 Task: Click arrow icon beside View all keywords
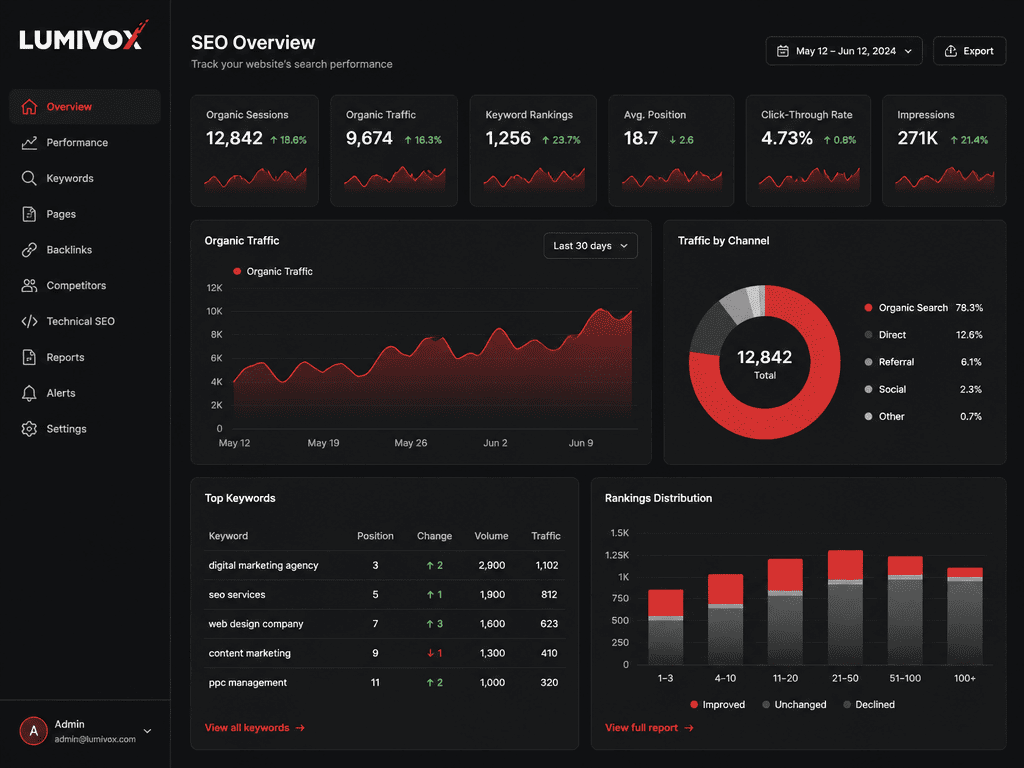point(300,728)
